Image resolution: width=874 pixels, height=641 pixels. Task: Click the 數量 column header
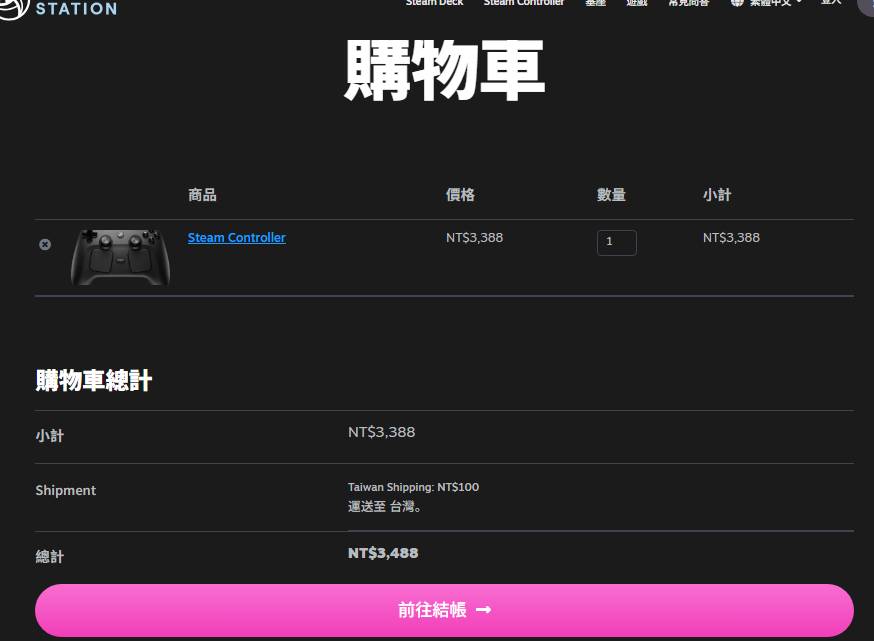(x=611, y=195)
